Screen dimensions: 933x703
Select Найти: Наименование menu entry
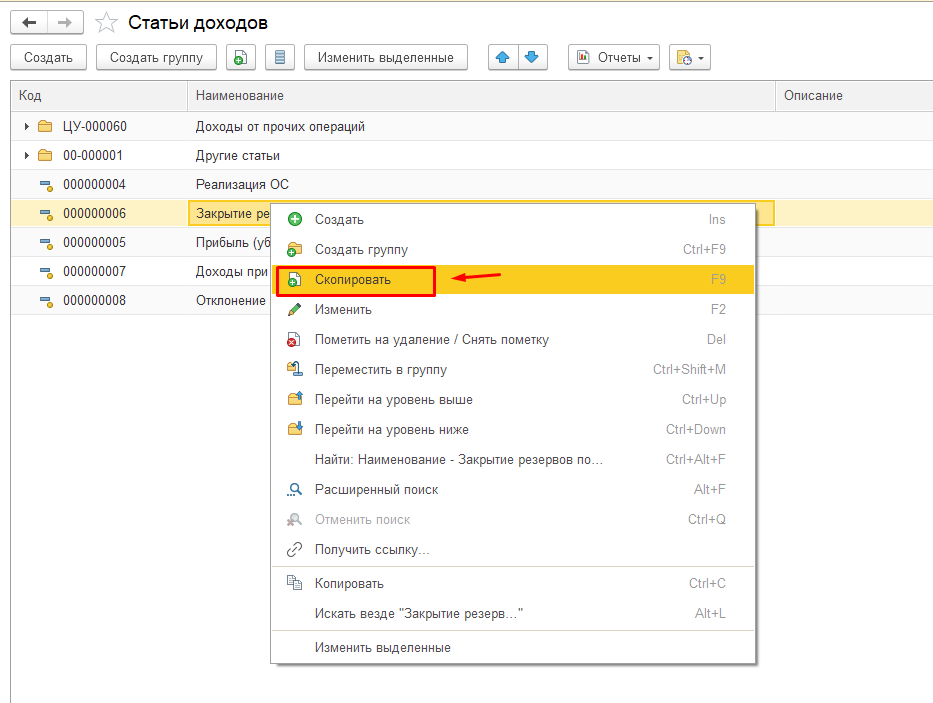point(513,460)
